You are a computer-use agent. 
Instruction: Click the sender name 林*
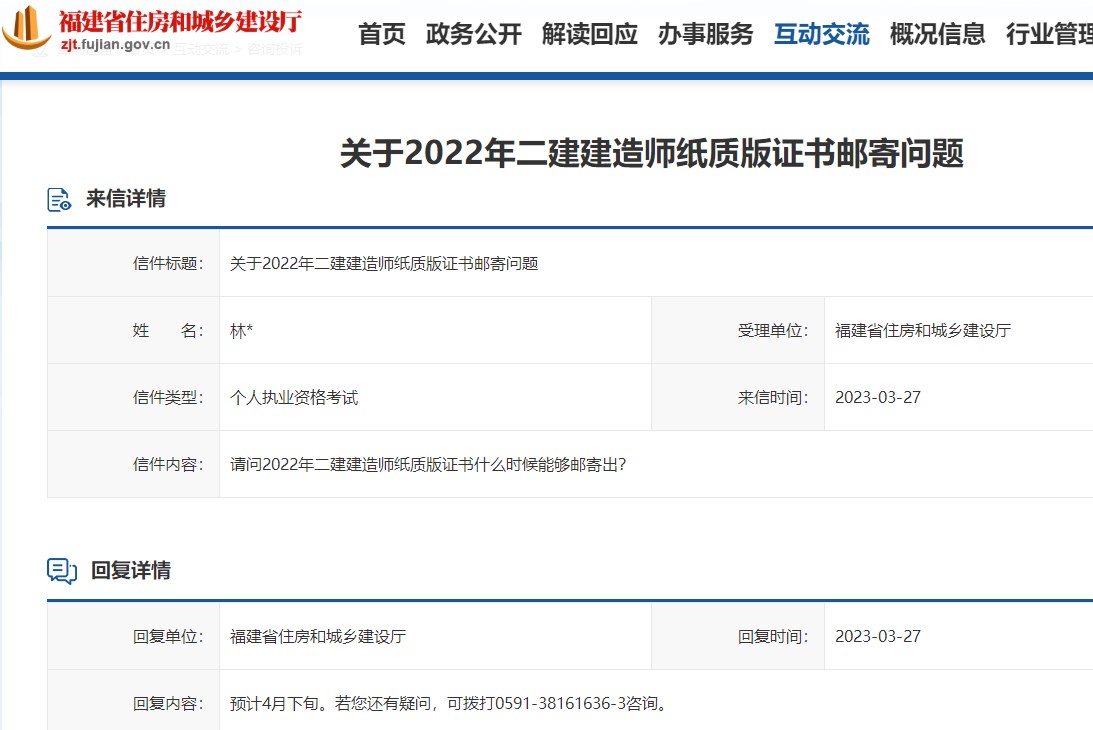click(241, 331)
